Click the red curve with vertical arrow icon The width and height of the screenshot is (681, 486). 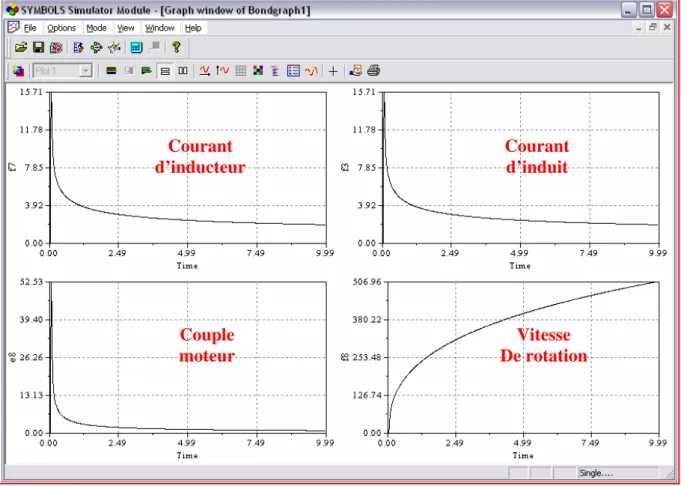[222, 71]
